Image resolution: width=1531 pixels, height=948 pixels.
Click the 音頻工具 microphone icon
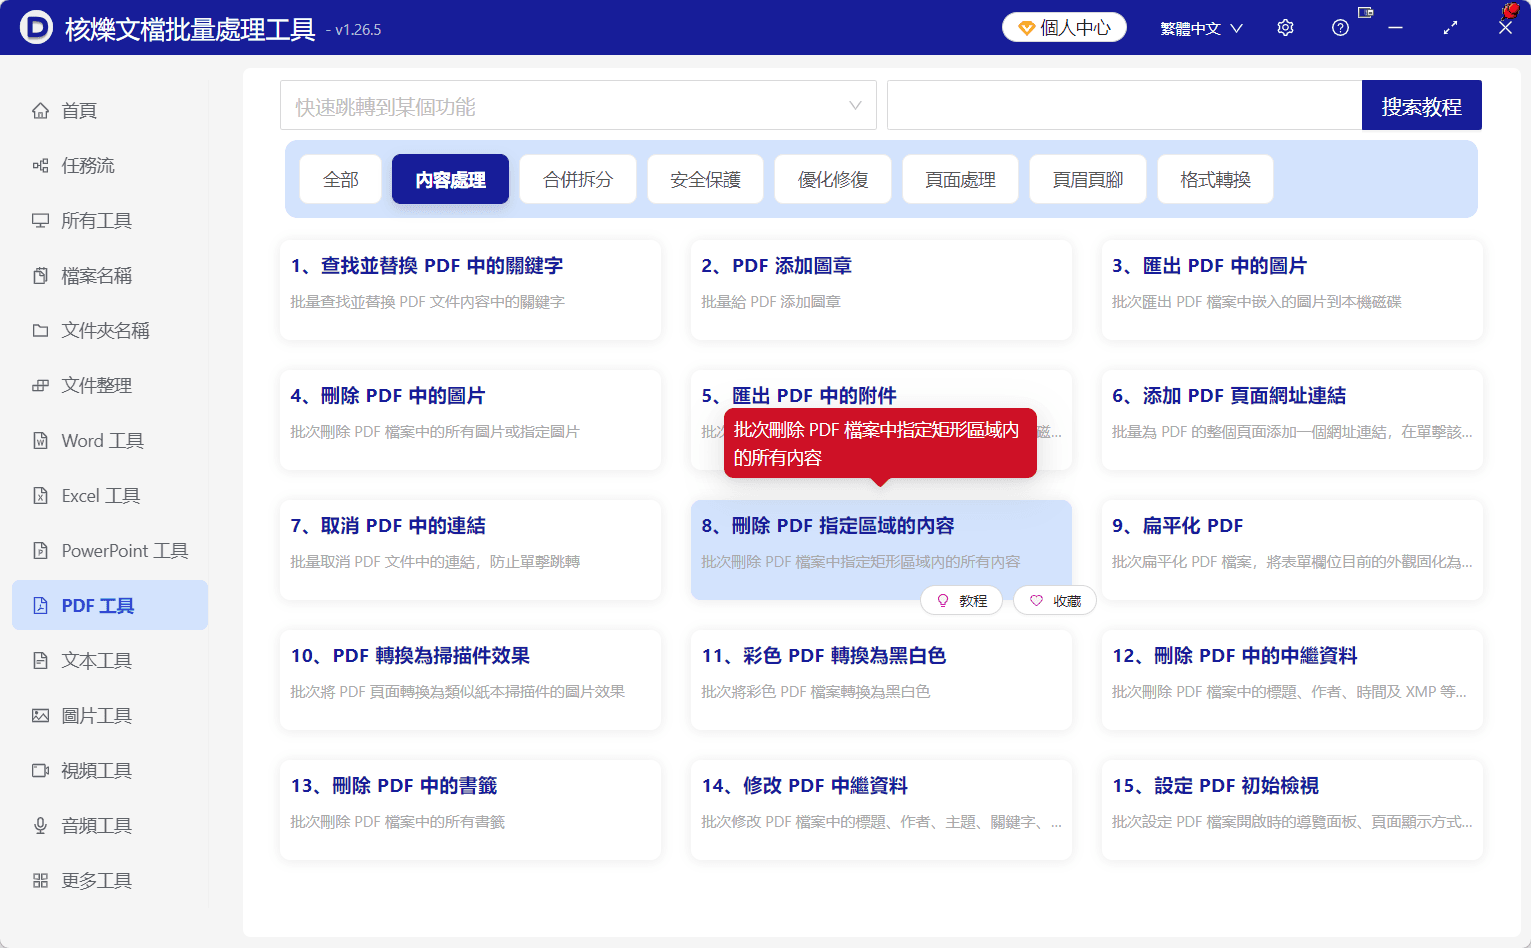pos(40,825)
